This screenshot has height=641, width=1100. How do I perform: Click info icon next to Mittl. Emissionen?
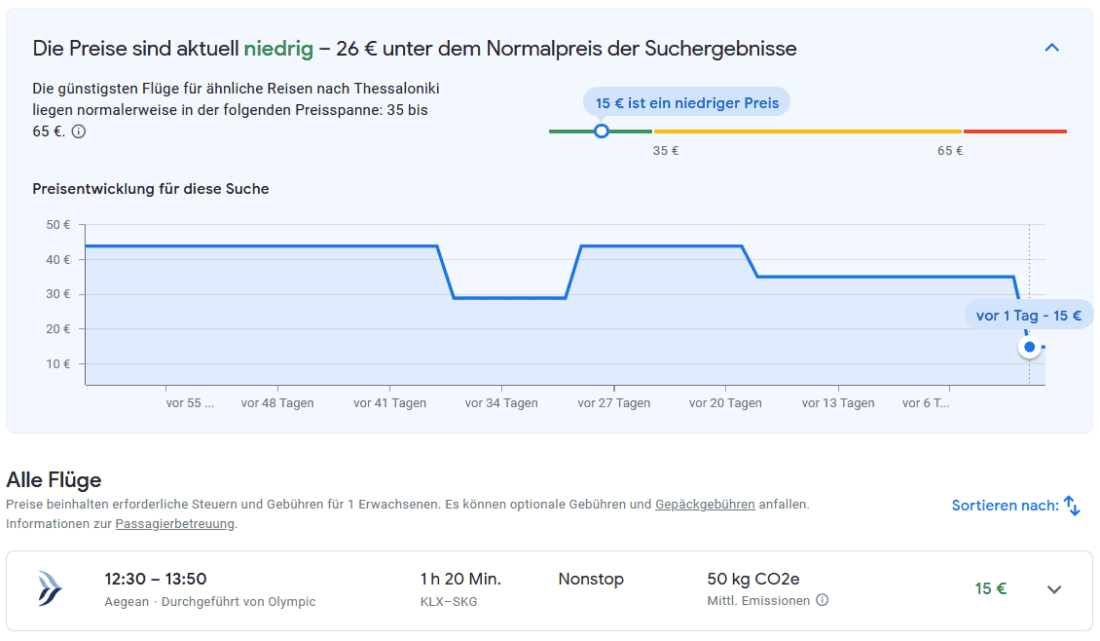pyautogui.click(x=822, y=601)
